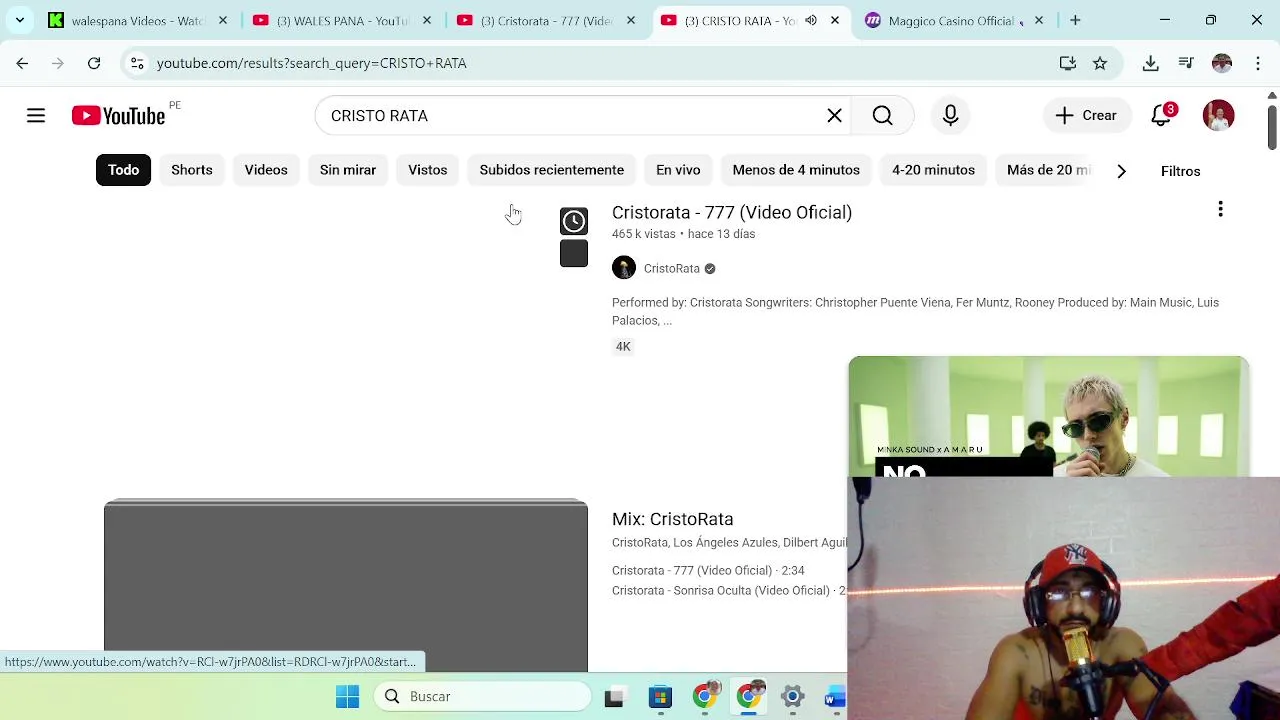Select the Subidos recientemente chip
This screenshot has height=720, width=1280.
(552, 170)
